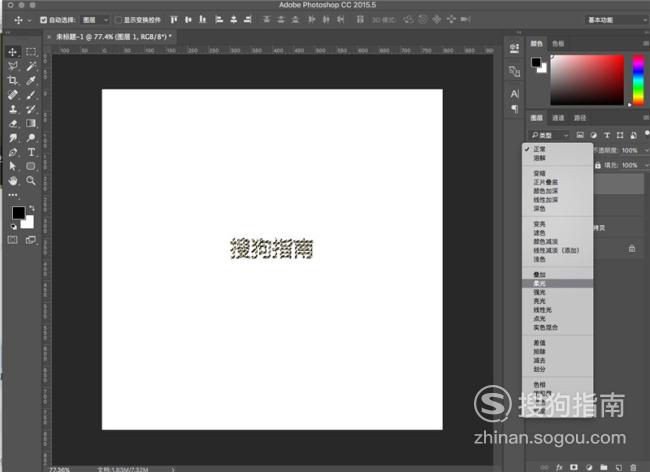This screenshot has height=472, width=650.
Task: Select the Rectangular Marquee tool
Action: (x=31, y=52)
